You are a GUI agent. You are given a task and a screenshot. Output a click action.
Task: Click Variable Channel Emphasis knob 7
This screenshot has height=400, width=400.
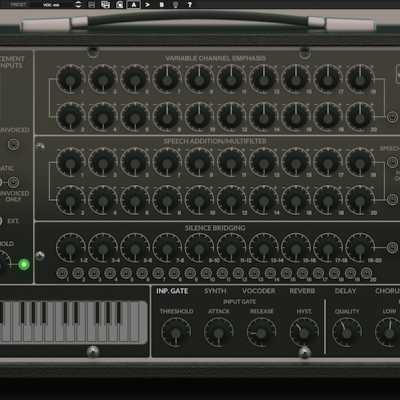click(x=167, y=79)
